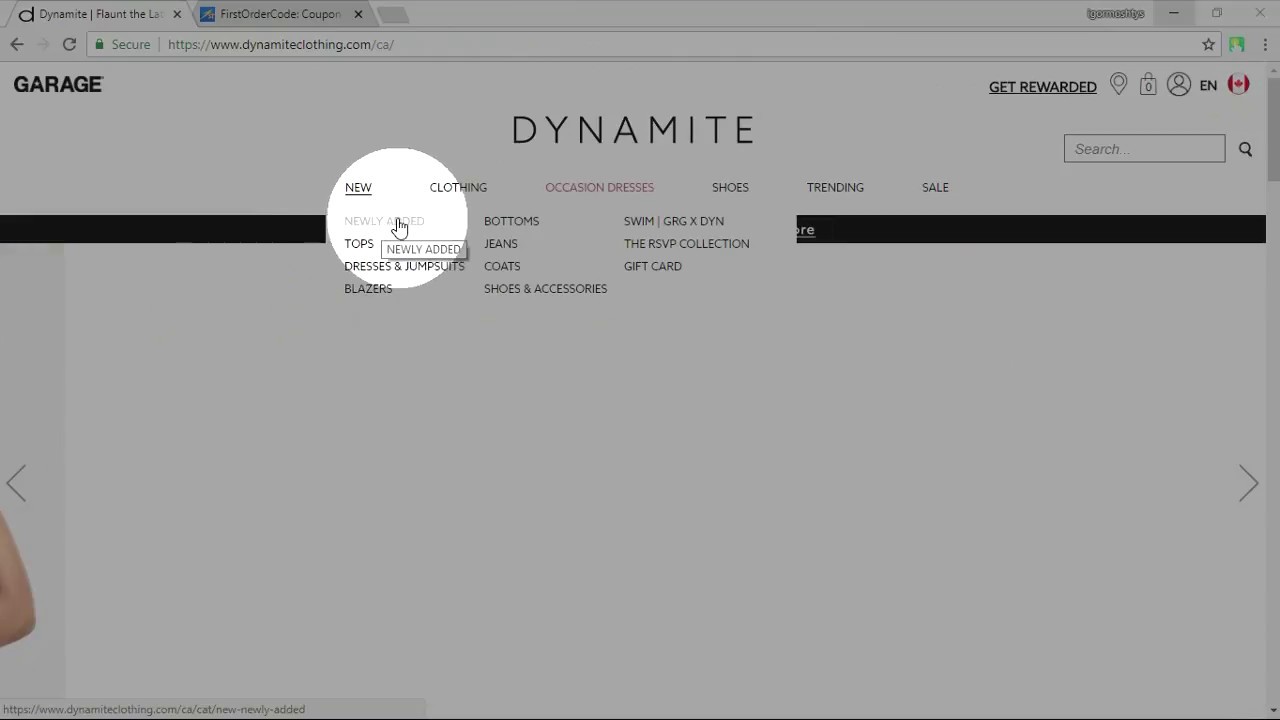Screen dimensions: 1280x720
Task: Open the OCCASION DRESSES menu
Action: (x=599, y=187)
